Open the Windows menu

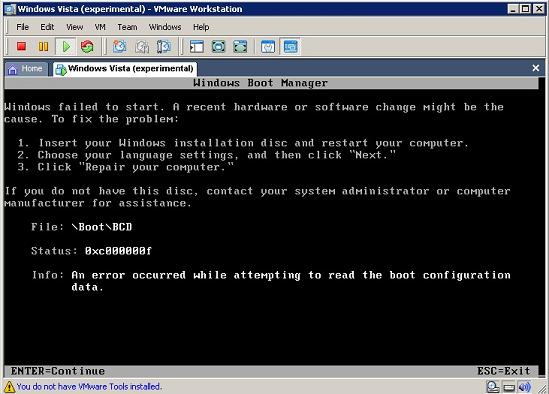165,27
